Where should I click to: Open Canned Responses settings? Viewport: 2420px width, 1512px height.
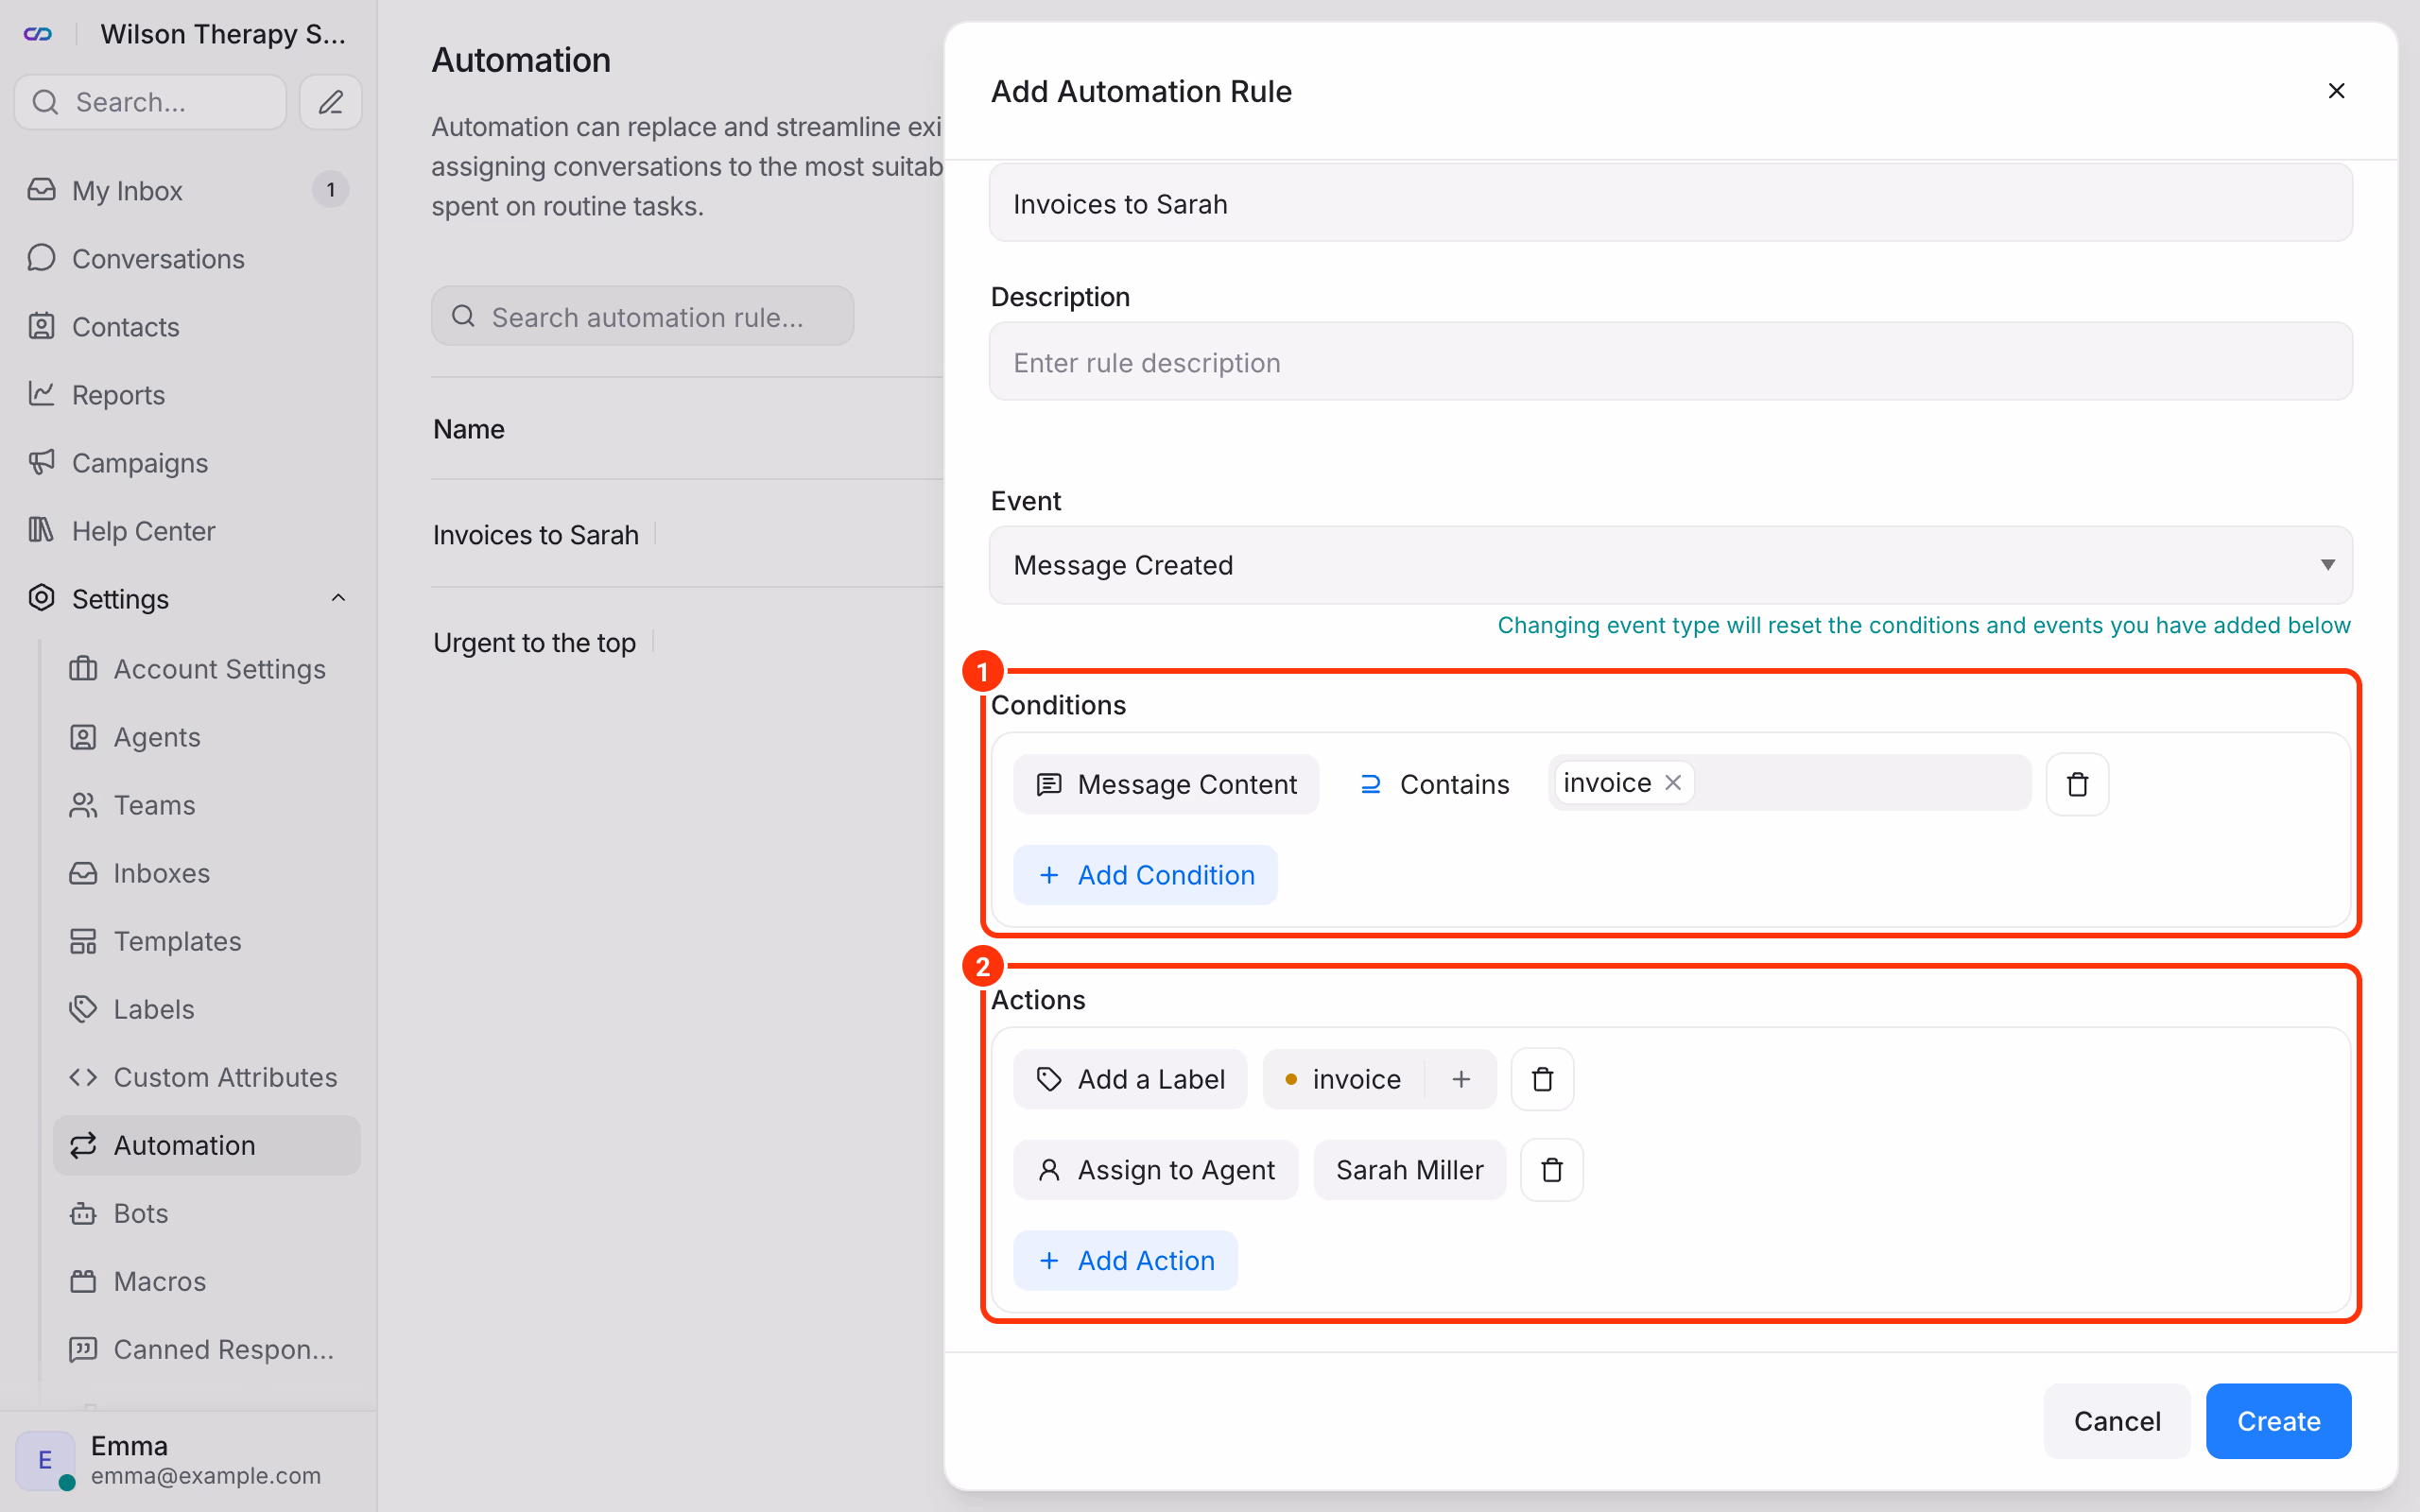point(207,1348)
